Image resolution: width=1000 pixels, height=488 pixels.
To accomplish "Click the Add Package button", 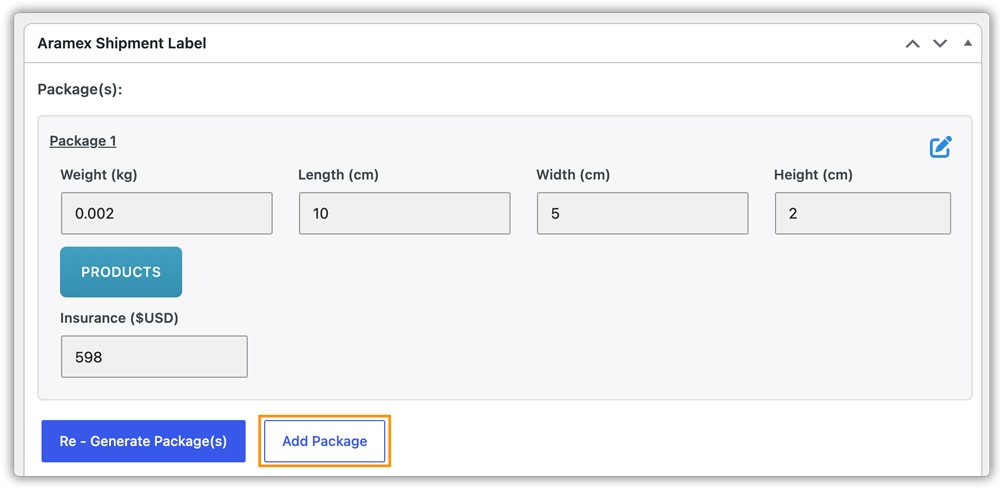I will coord(325,441).
